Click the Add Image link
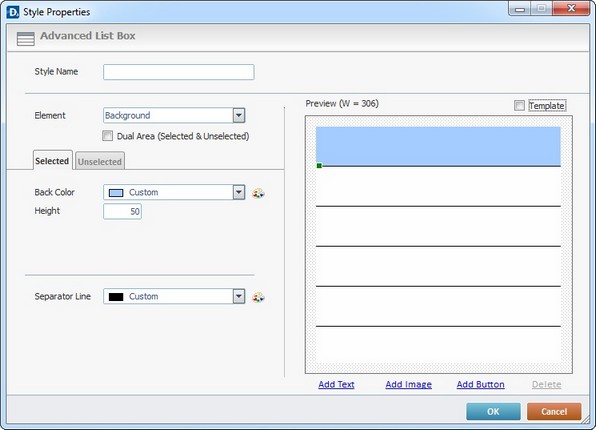596x430 pixels. [409, 384]
